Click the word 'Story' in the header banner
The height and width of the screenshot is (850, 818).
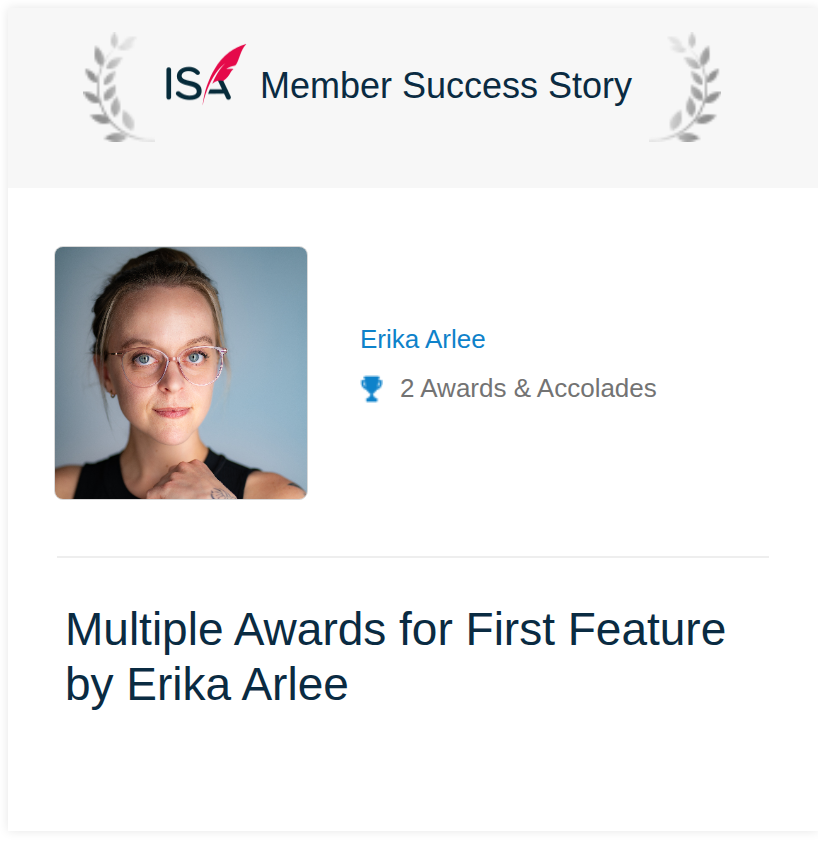[590, 87]
